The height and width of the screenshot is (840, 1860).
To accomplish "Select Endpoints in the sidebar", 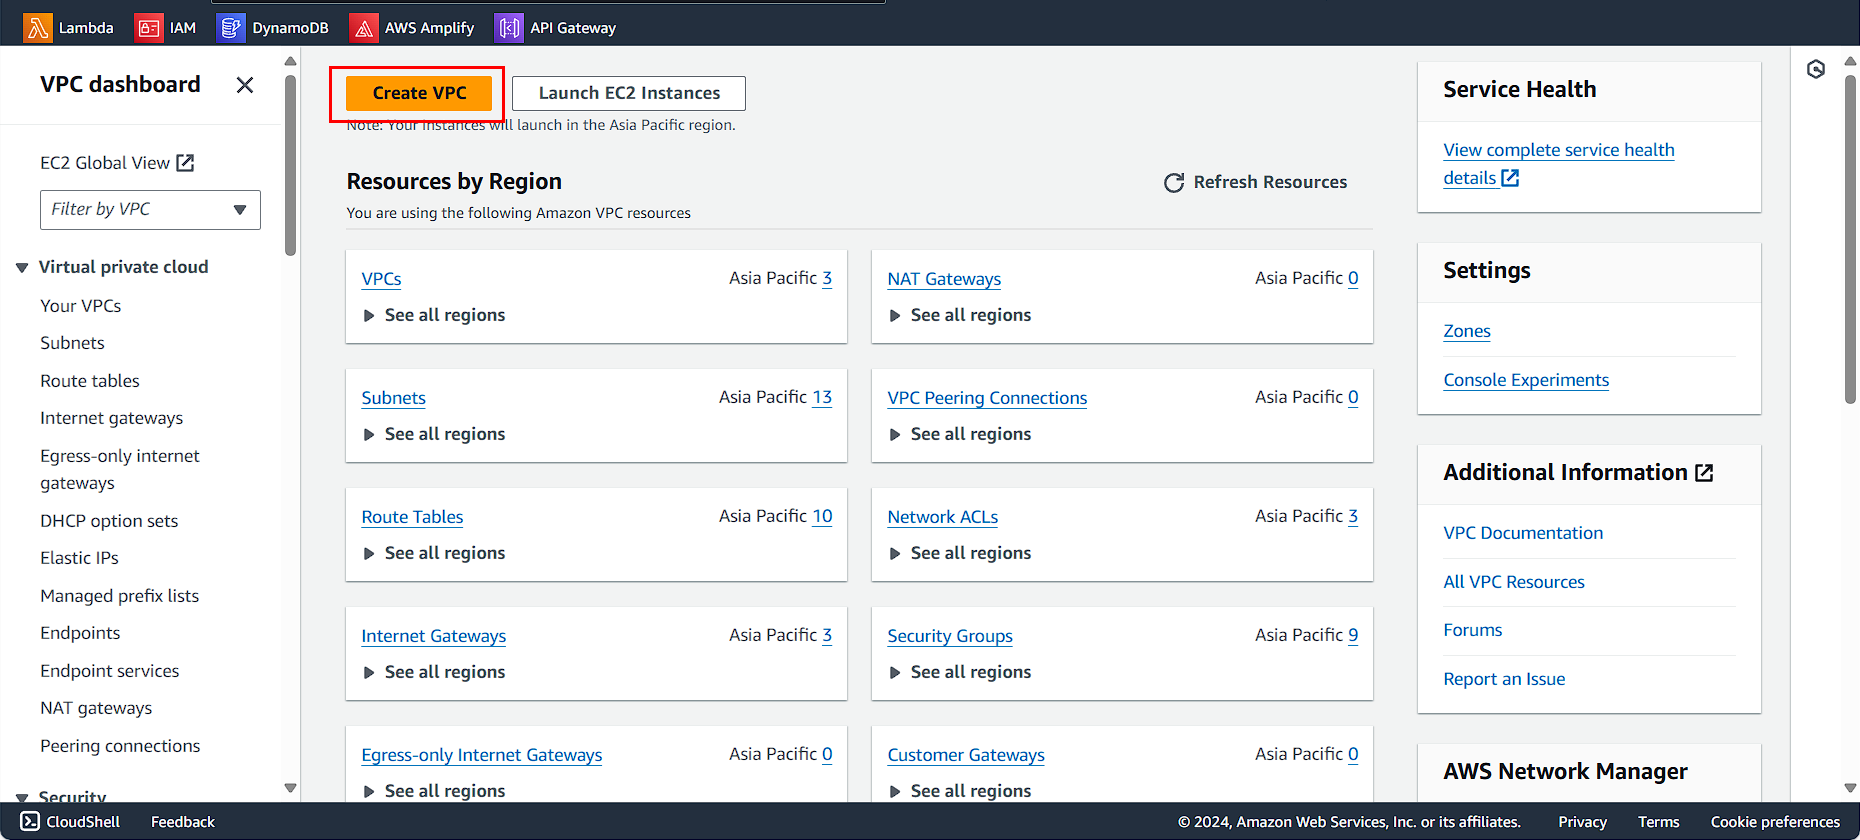I will click(80, 633).
